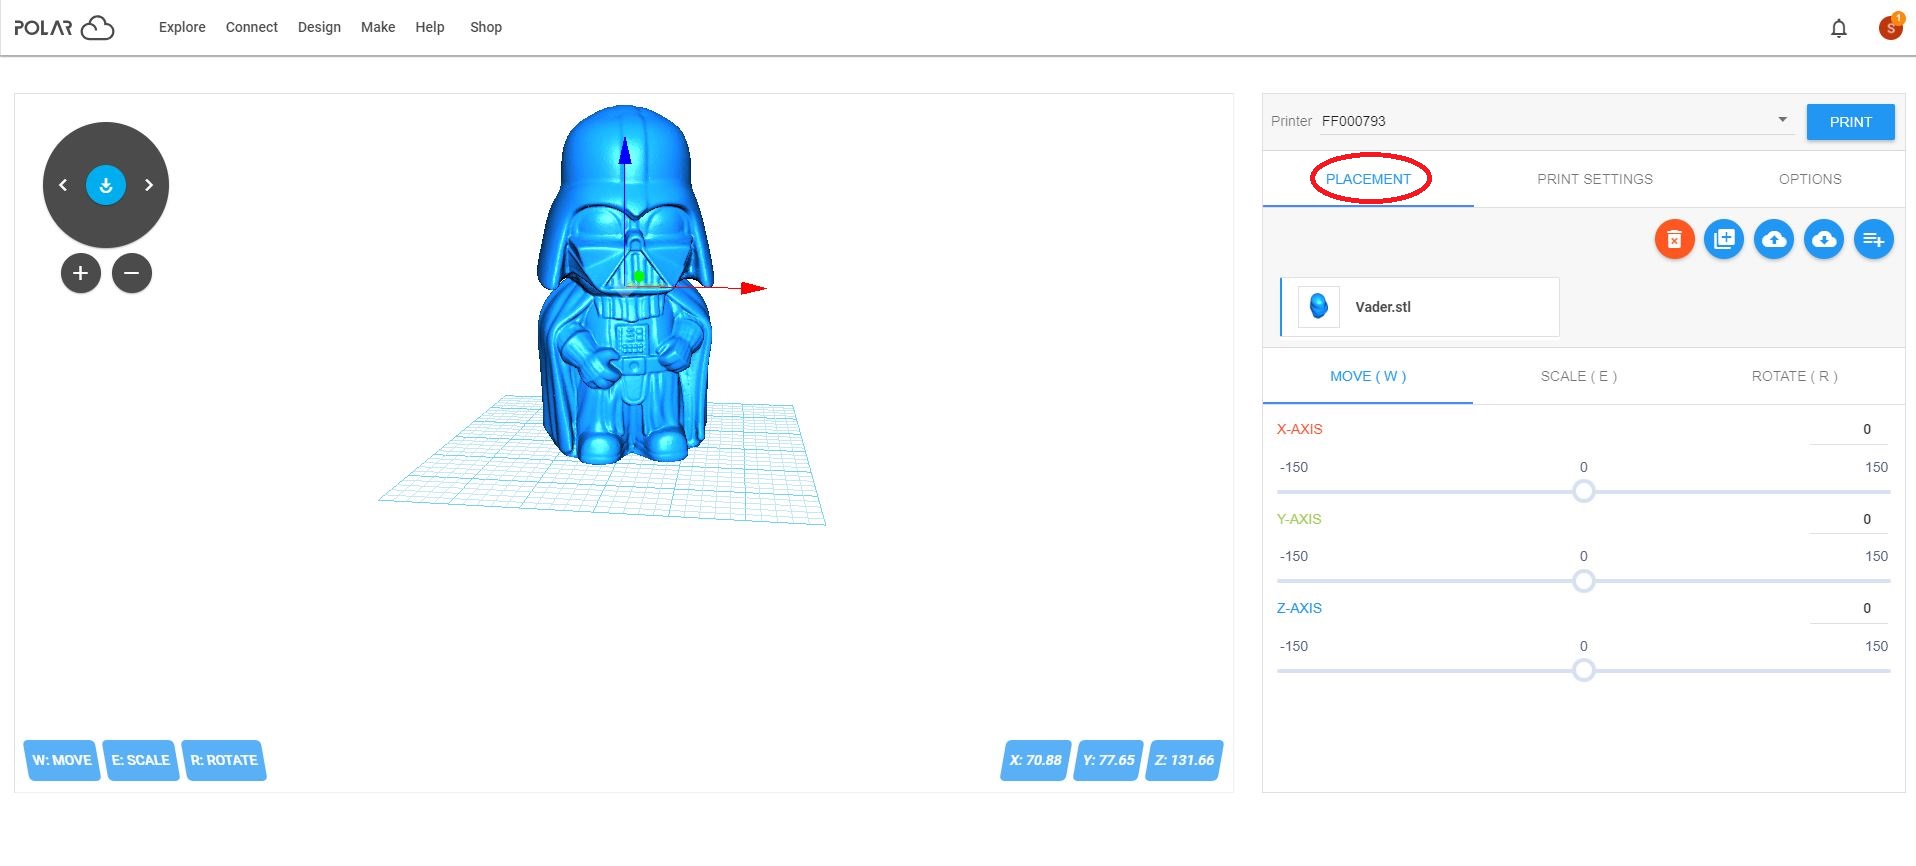Switch to the OPTIONS tab
Image resolution: width=1916 pixels, height=866 pixels.
coord(1810,179)
